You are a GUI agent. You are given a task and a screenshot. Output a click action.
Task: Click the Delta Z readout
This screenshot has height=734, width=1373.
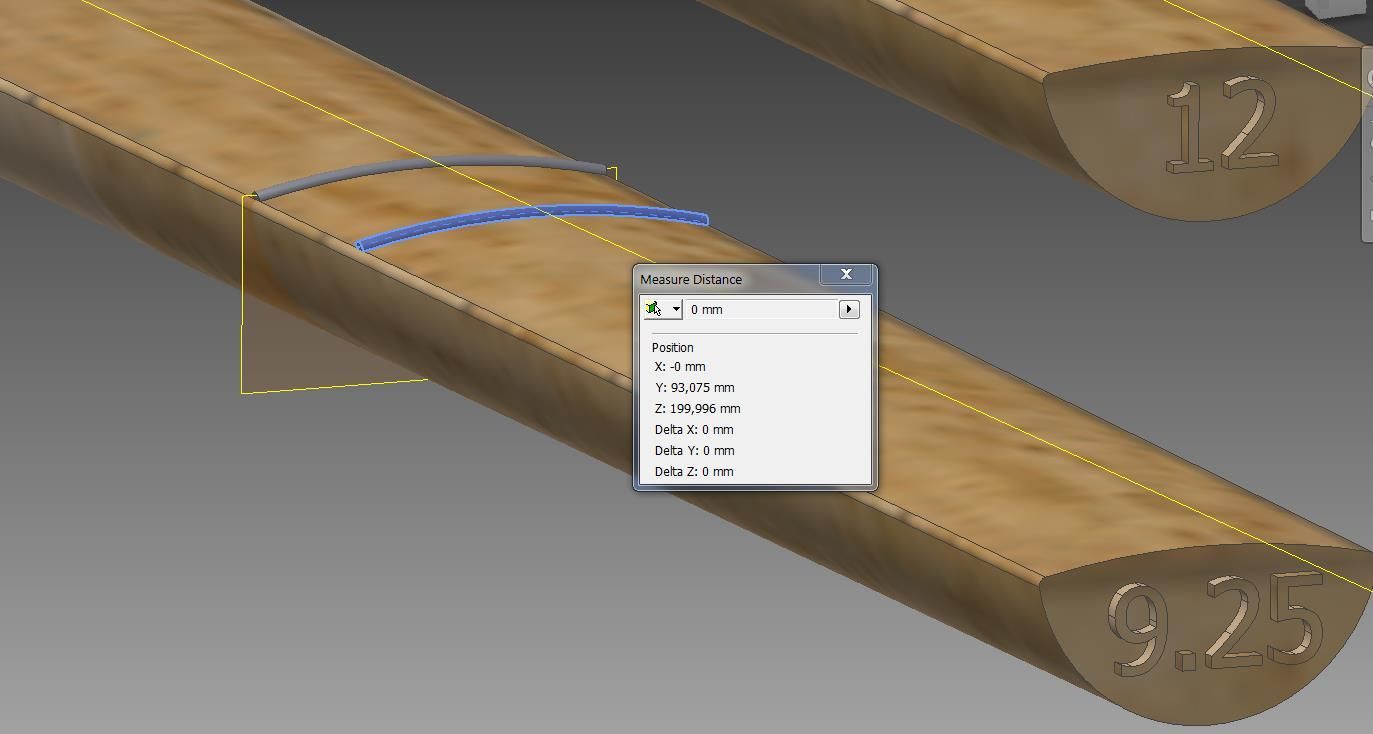694,471
